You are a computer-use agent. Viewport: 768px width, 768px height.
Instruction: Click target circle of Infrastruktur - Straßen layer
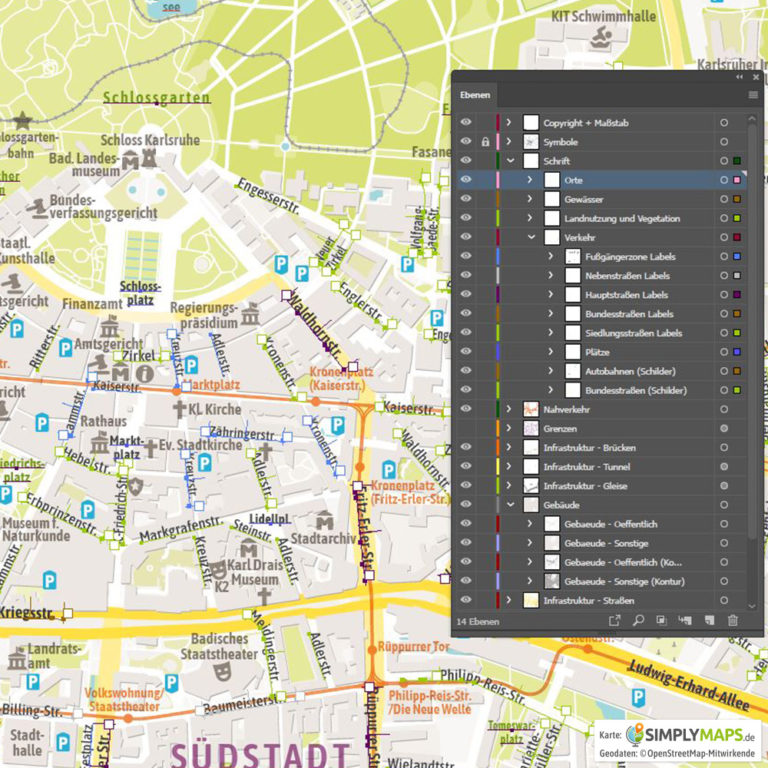(724, 600)
